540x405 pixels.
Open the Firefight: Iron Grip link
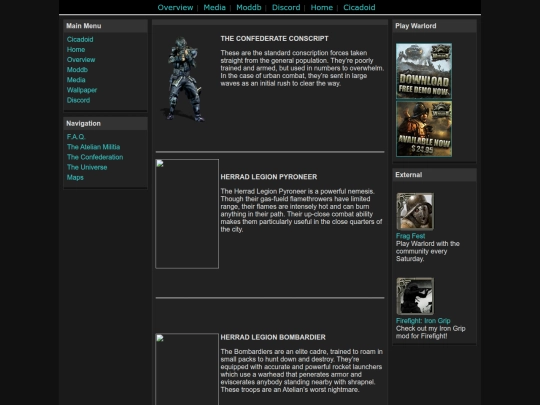point(423,321)
